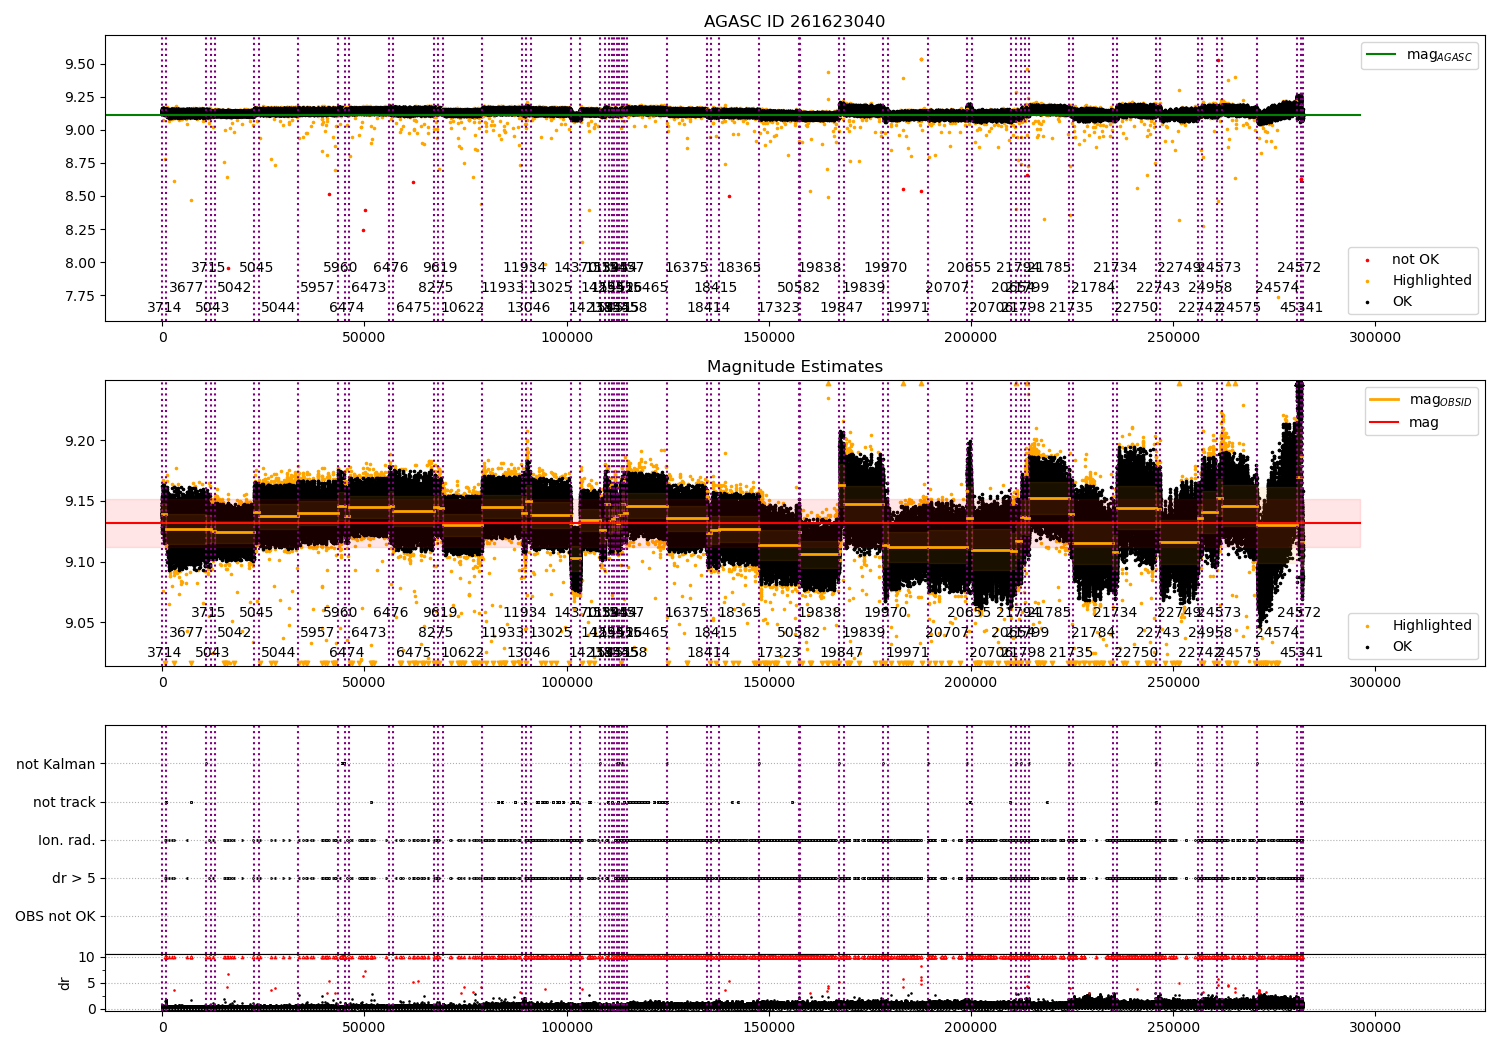Click obsid label 6476 in top plot
The height and width of the screenshot is (1050, 1500).
point(391,267)
